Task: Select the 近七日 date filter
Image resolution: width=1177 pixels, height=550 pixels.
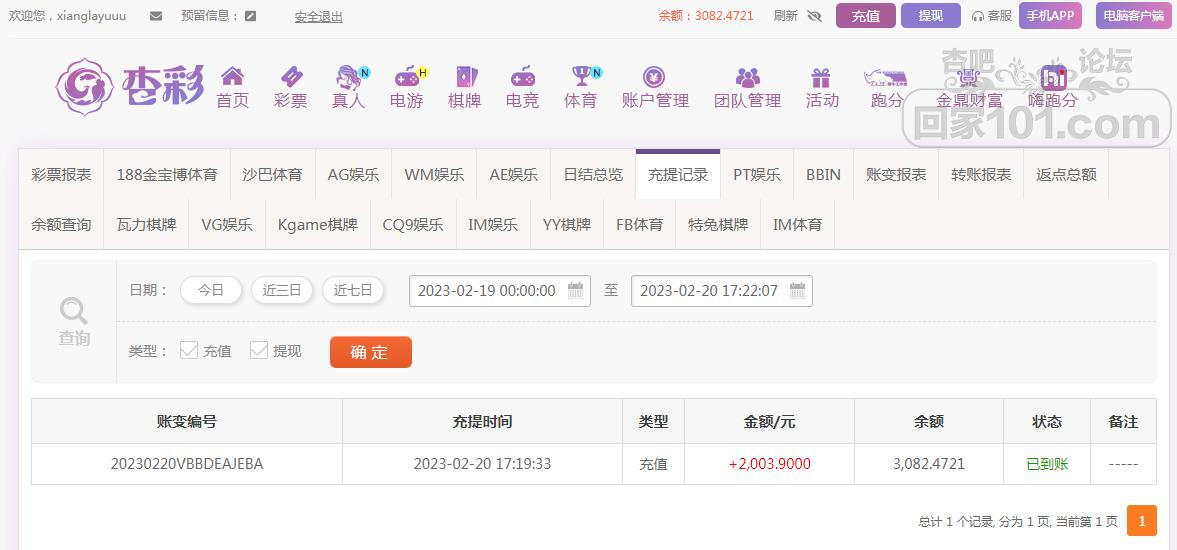Action: [353, 290]
